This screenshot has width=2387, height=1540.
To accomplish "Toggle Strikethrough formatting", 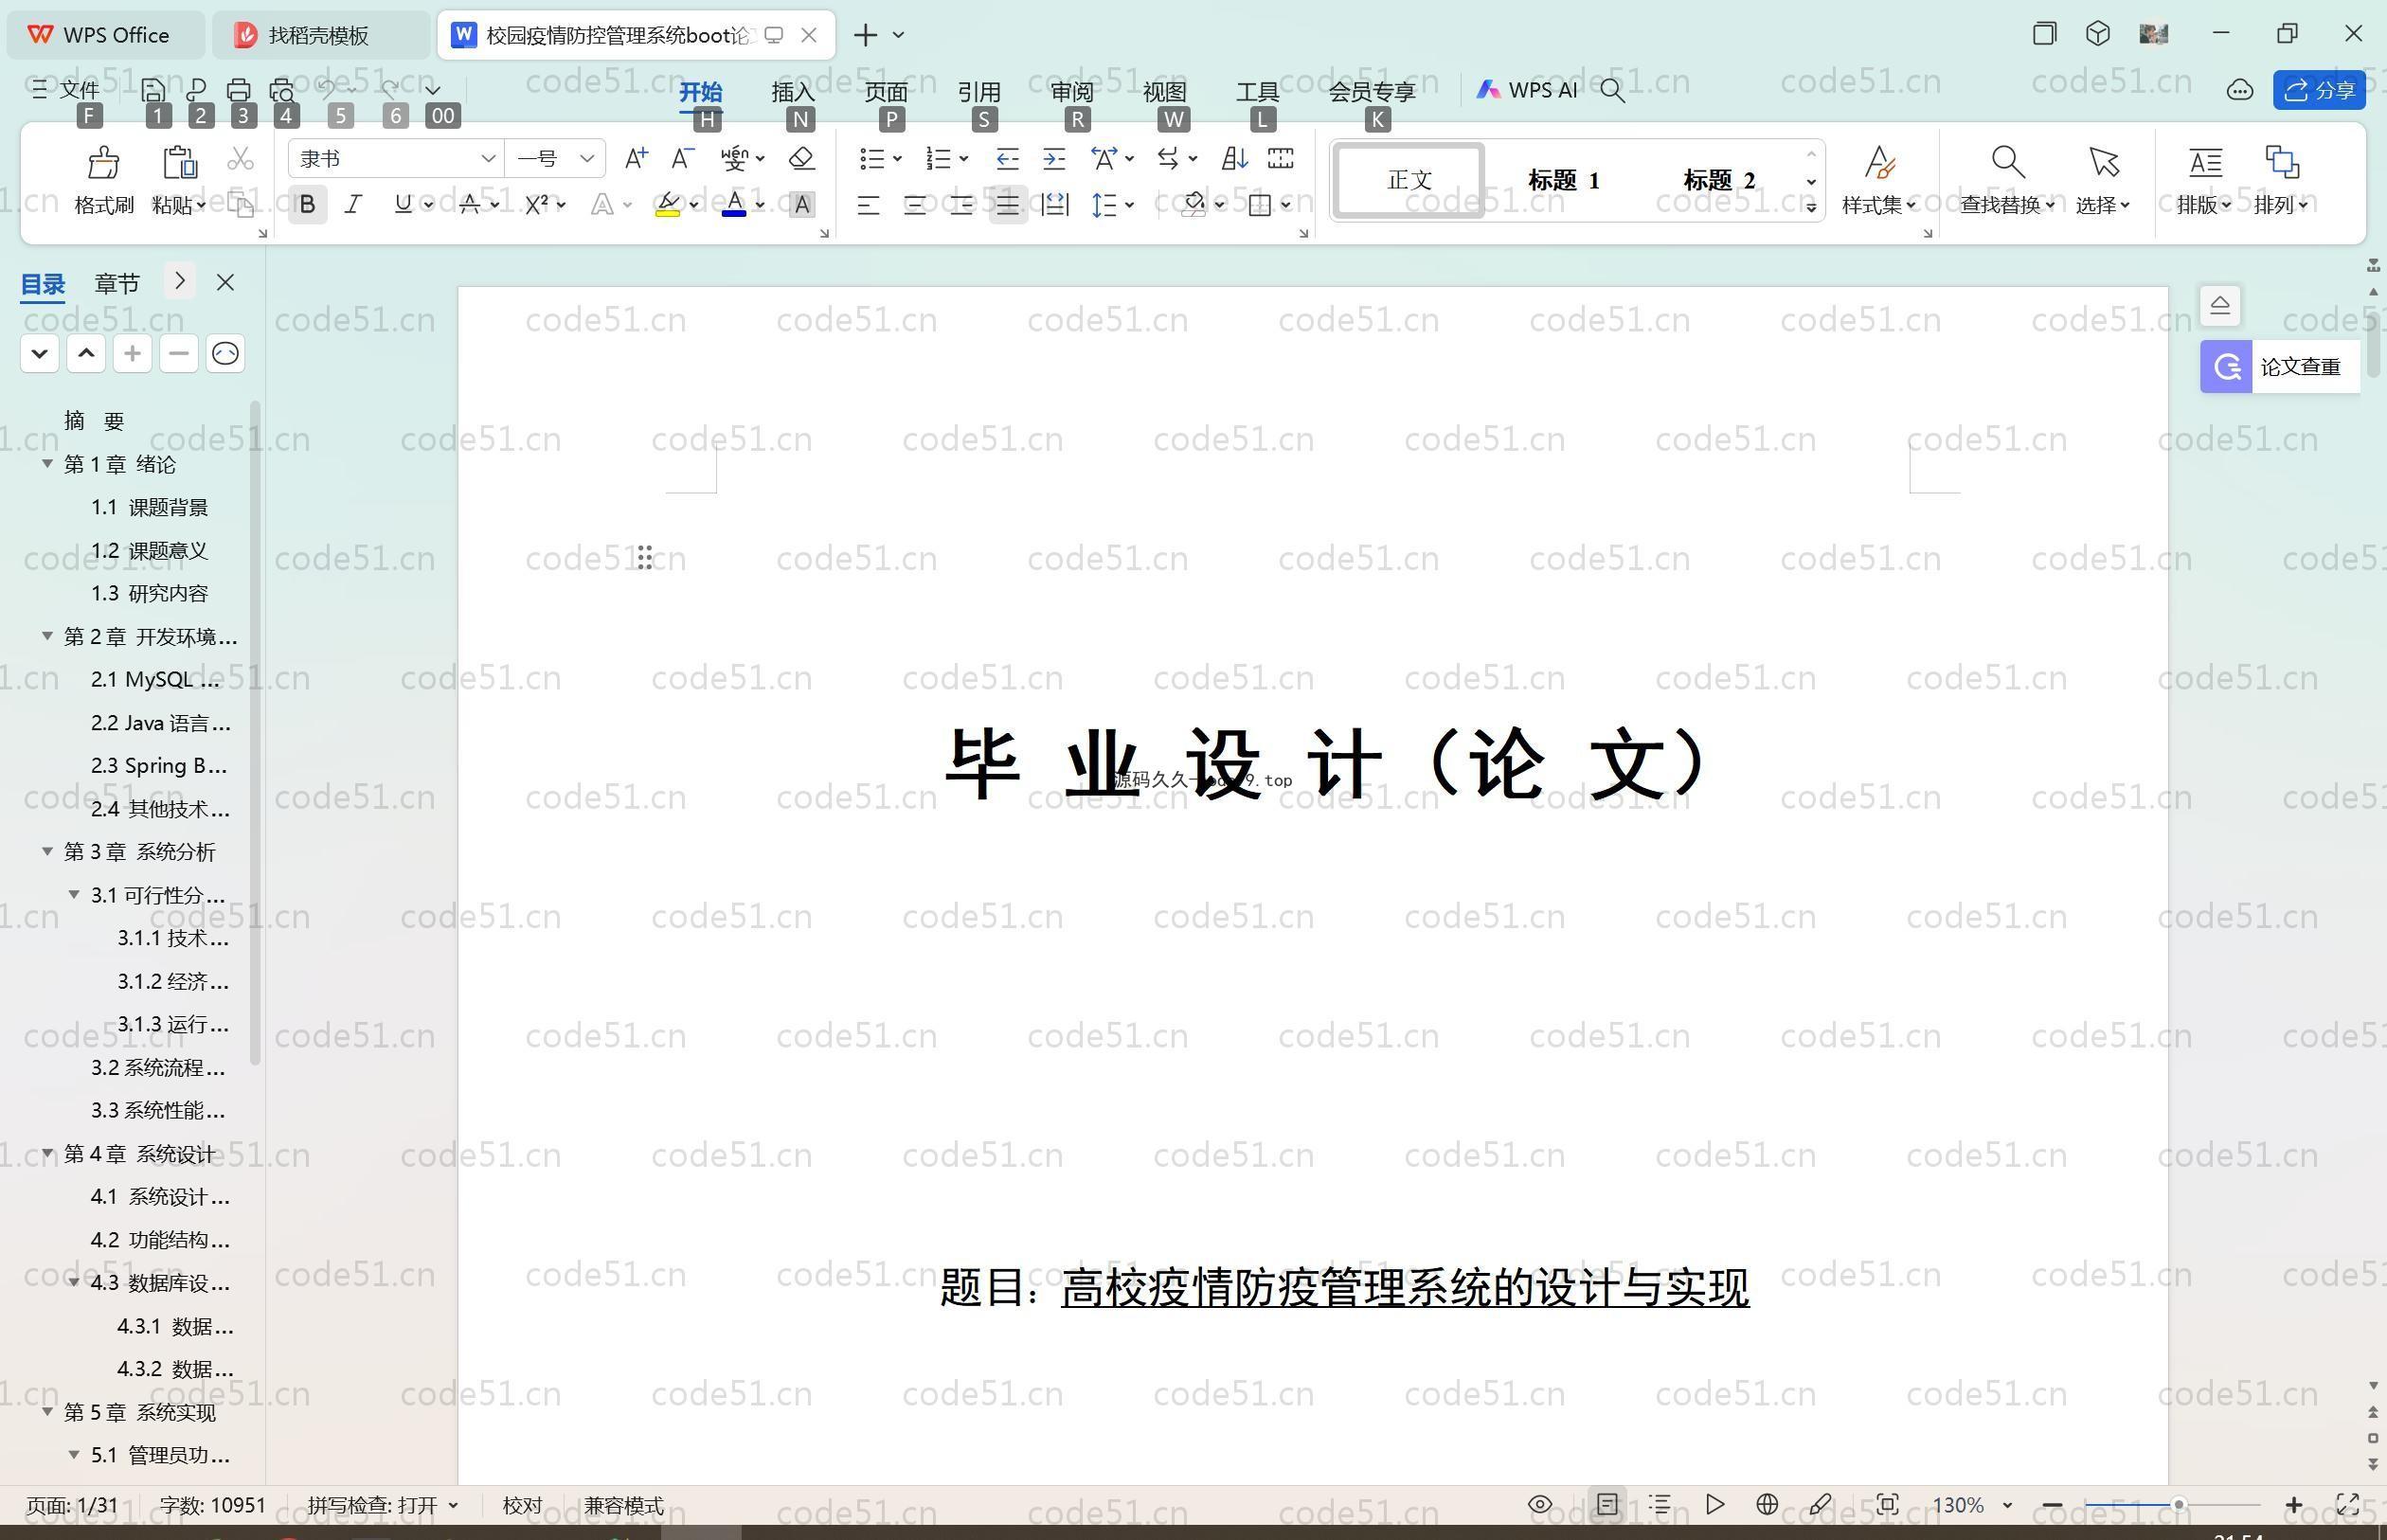I will (x=469, y=205).
